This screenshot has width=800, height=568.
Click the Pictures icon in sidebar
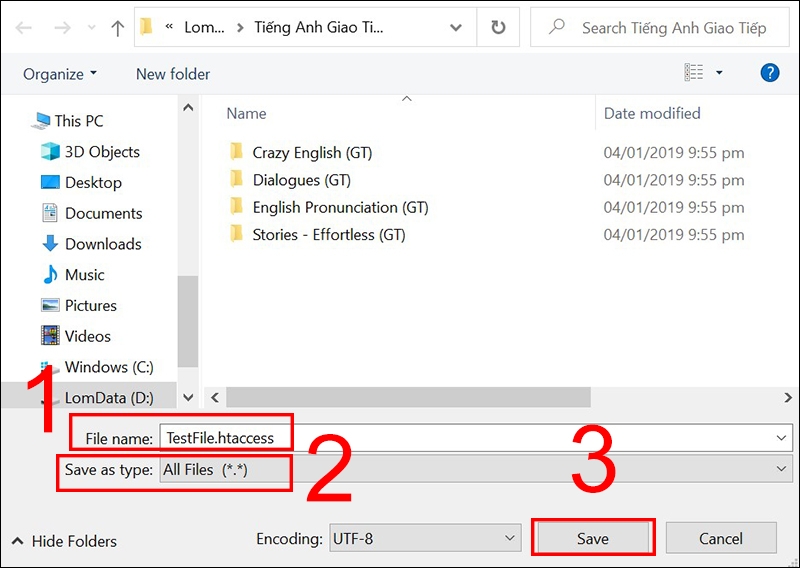[x=50, y=305]
